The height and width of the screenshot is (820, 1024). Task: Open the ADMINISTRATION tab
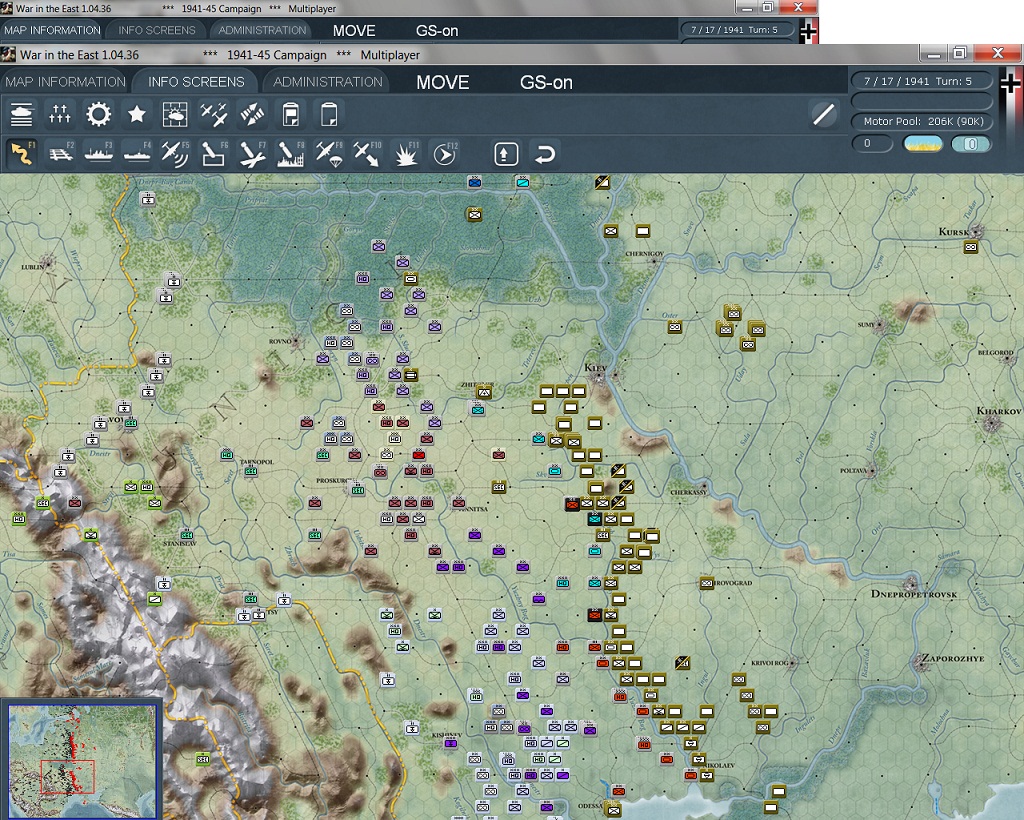(328, 82)
